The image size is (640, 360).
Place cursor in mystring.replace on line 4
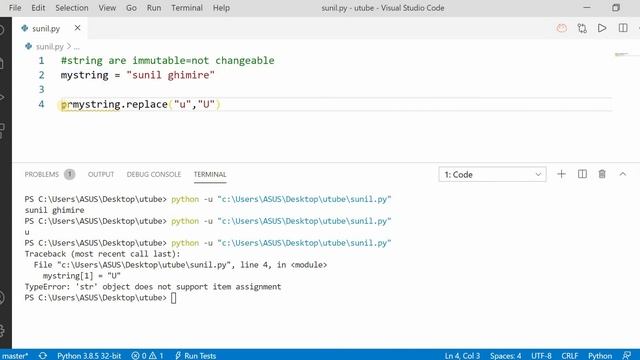point(120,104)
